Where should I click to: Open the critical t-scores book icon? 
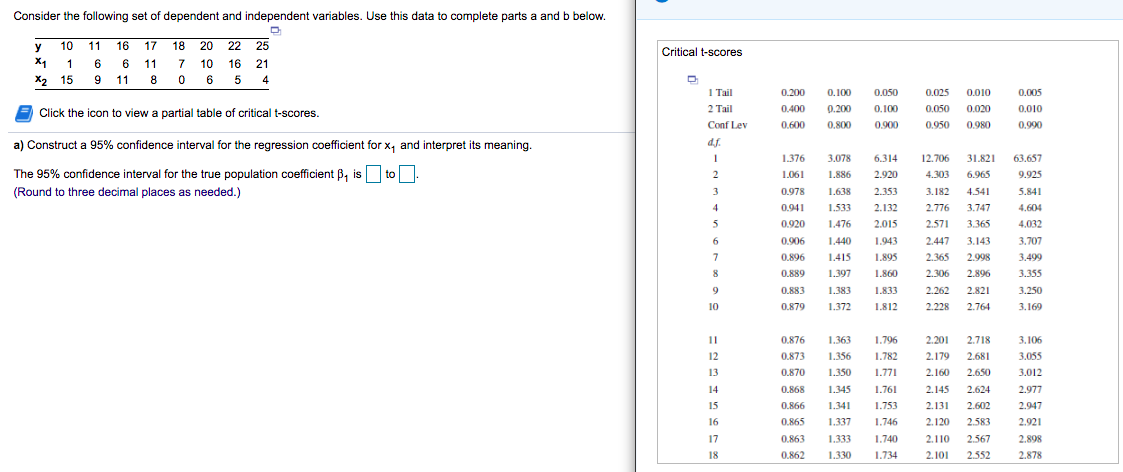point(24,112)
